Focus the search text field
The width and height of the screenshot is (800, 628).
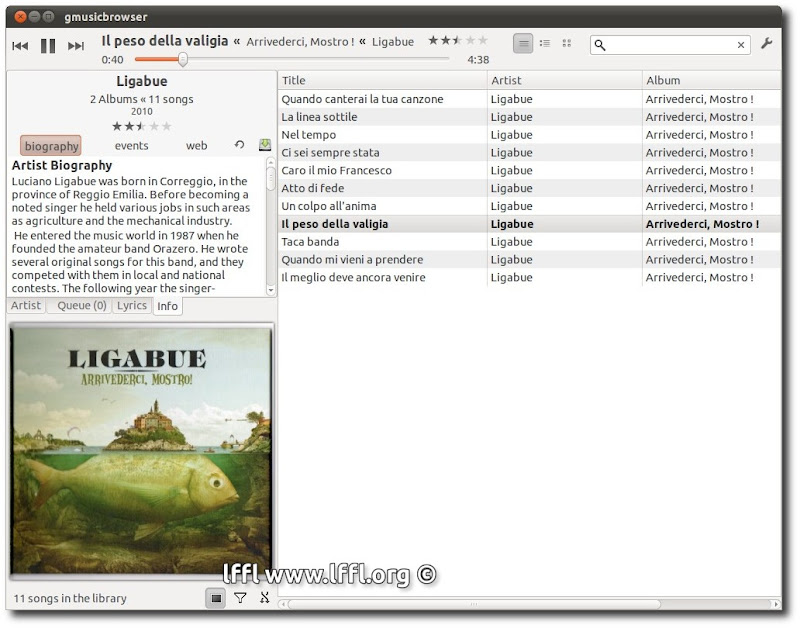[x=671, y=45]
